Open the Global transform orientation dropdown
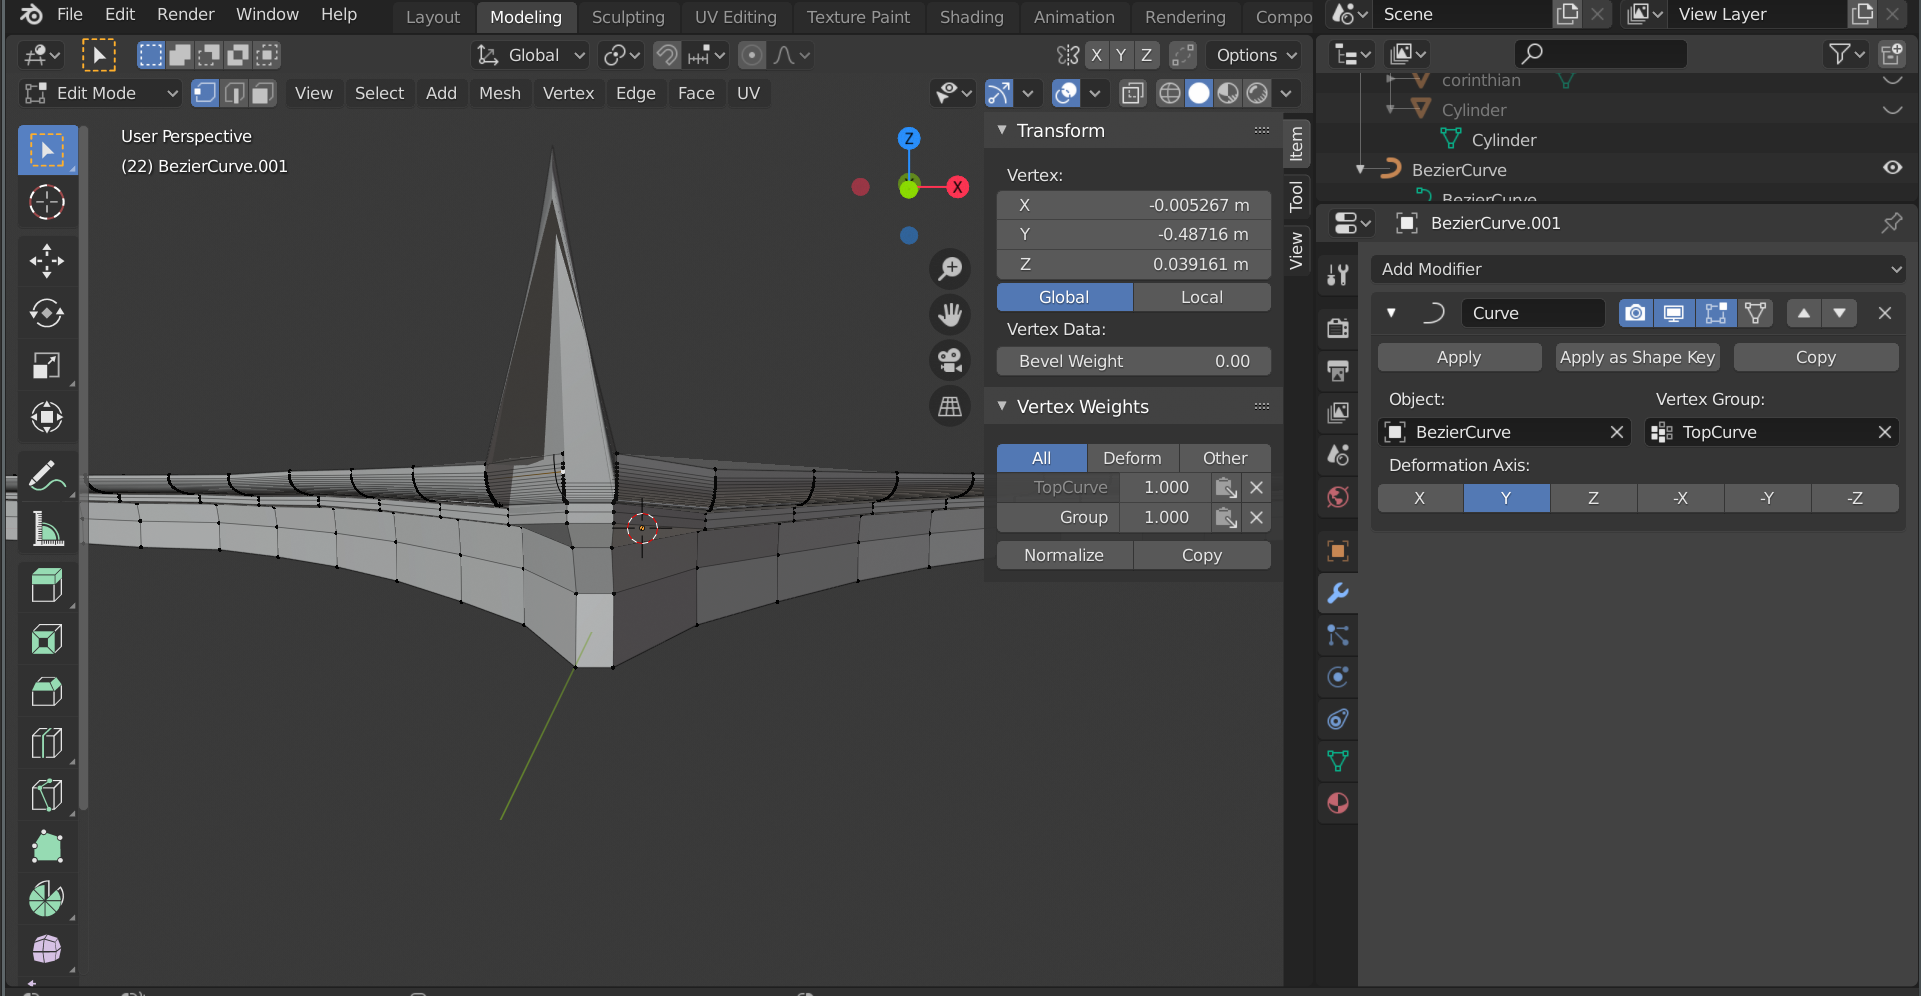The width and height of the screenshot is (1921, 996). point(531,55)
